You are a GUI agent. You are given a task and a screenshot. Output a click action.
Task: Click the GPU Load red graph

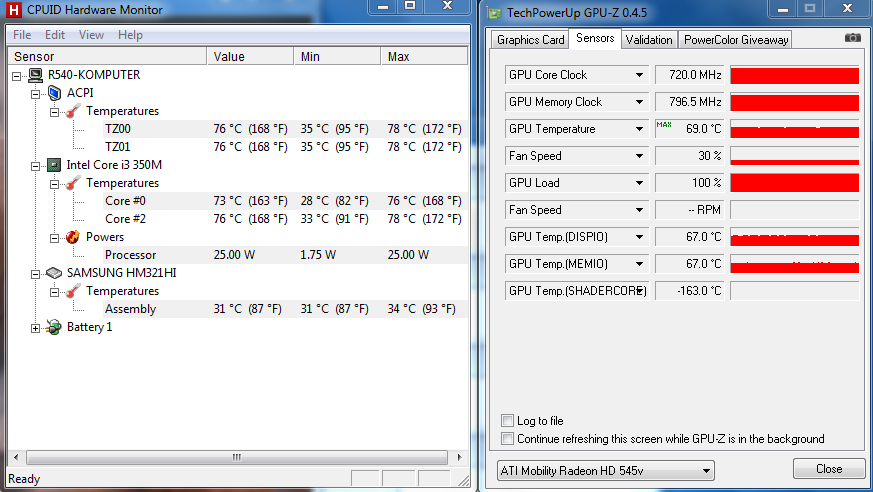[x=794, y=183]
